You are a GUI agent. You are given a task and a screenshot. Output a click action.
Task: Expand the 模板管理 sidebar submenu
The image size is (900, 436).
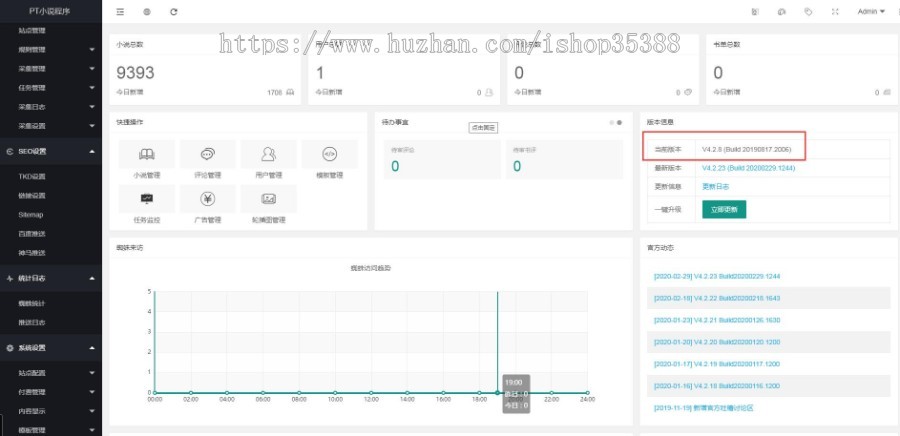[92, 430]
